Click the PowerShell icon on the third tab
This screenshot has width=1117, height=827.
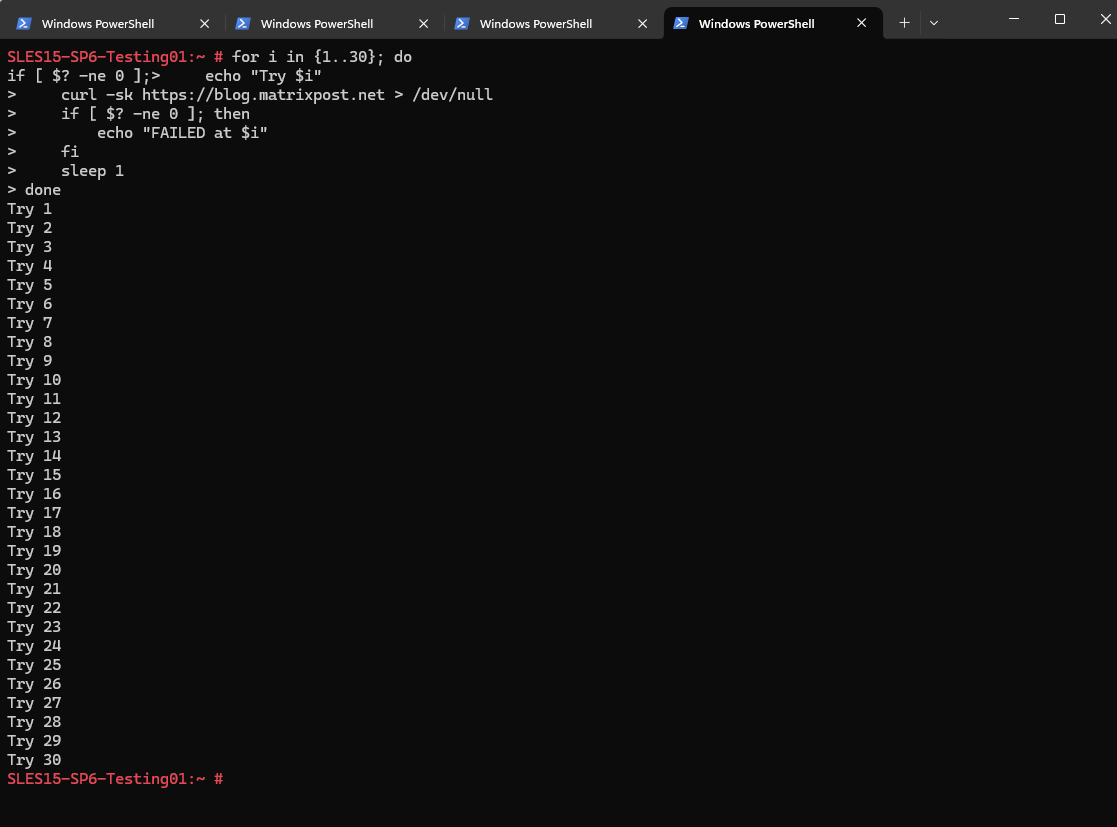click(462, 23)
